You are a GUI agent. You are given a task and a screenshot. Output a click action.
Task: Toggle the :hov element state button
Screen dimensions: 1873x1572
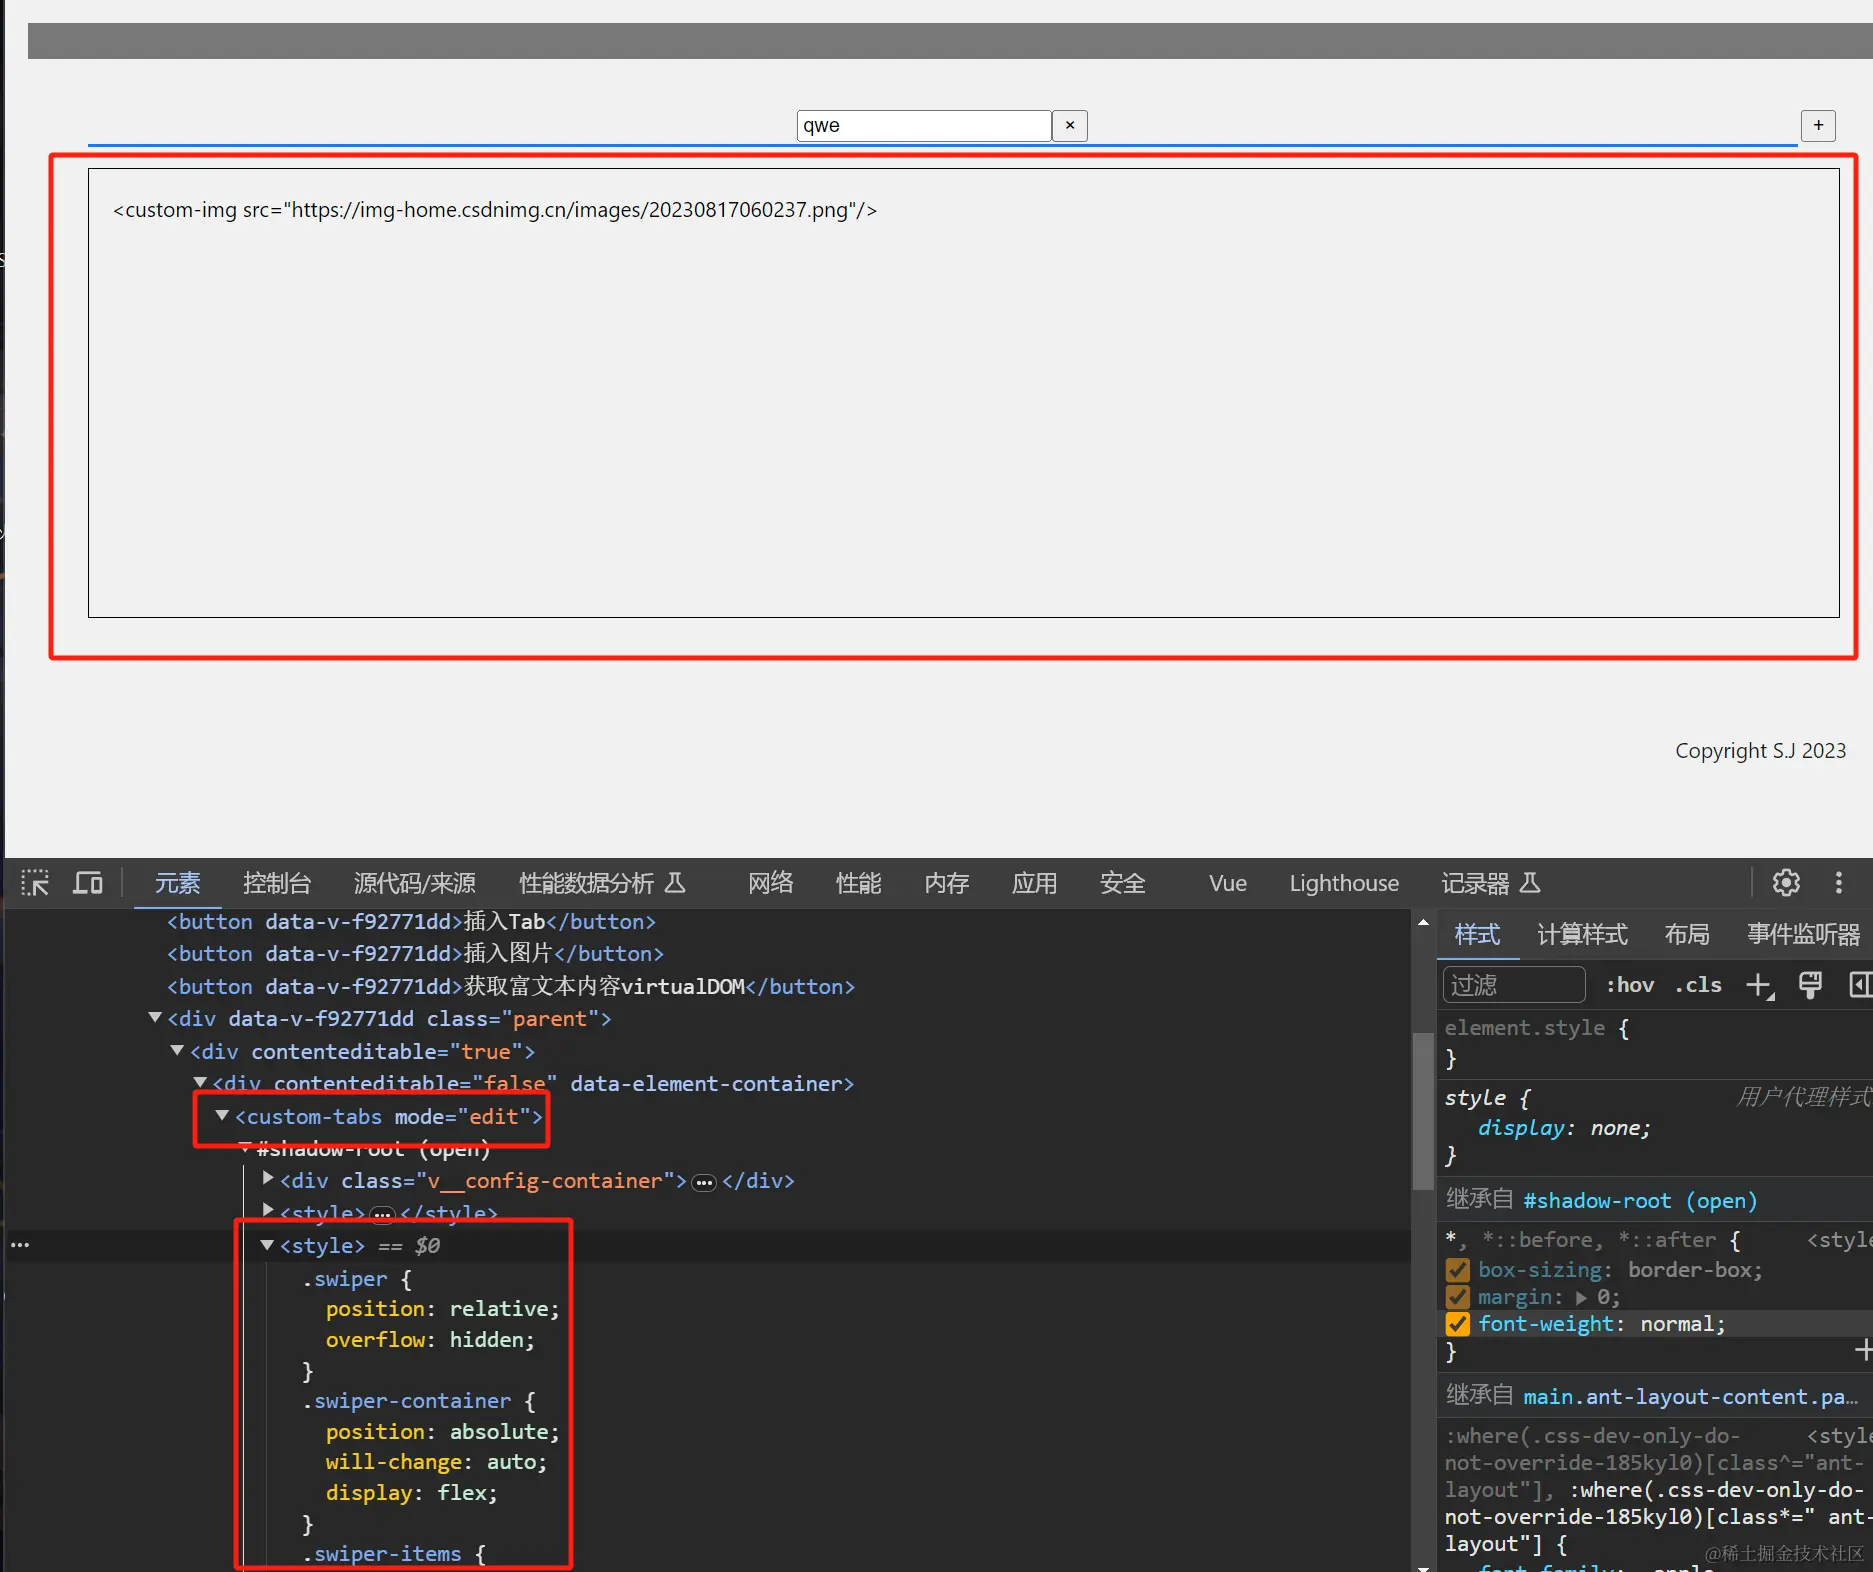(x=1630, y=985)
